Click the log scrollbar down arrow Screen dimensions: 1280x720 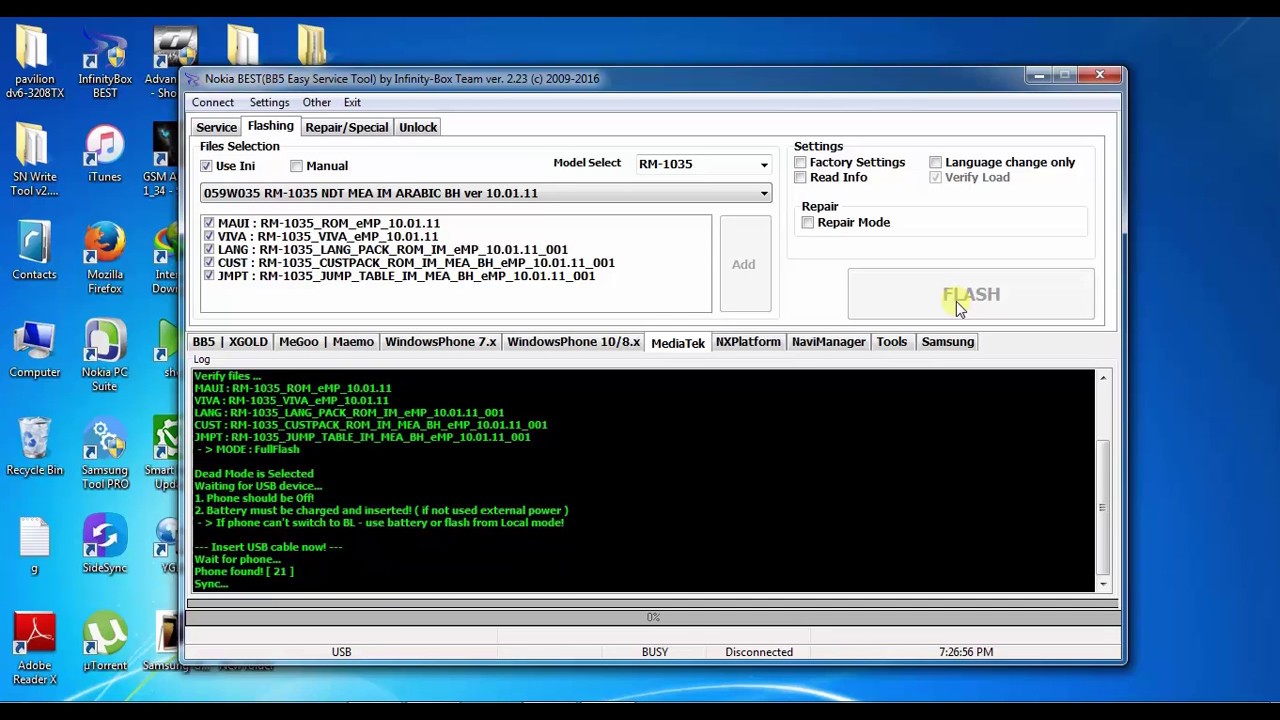pyautogui.click(x=1103, y=584)
